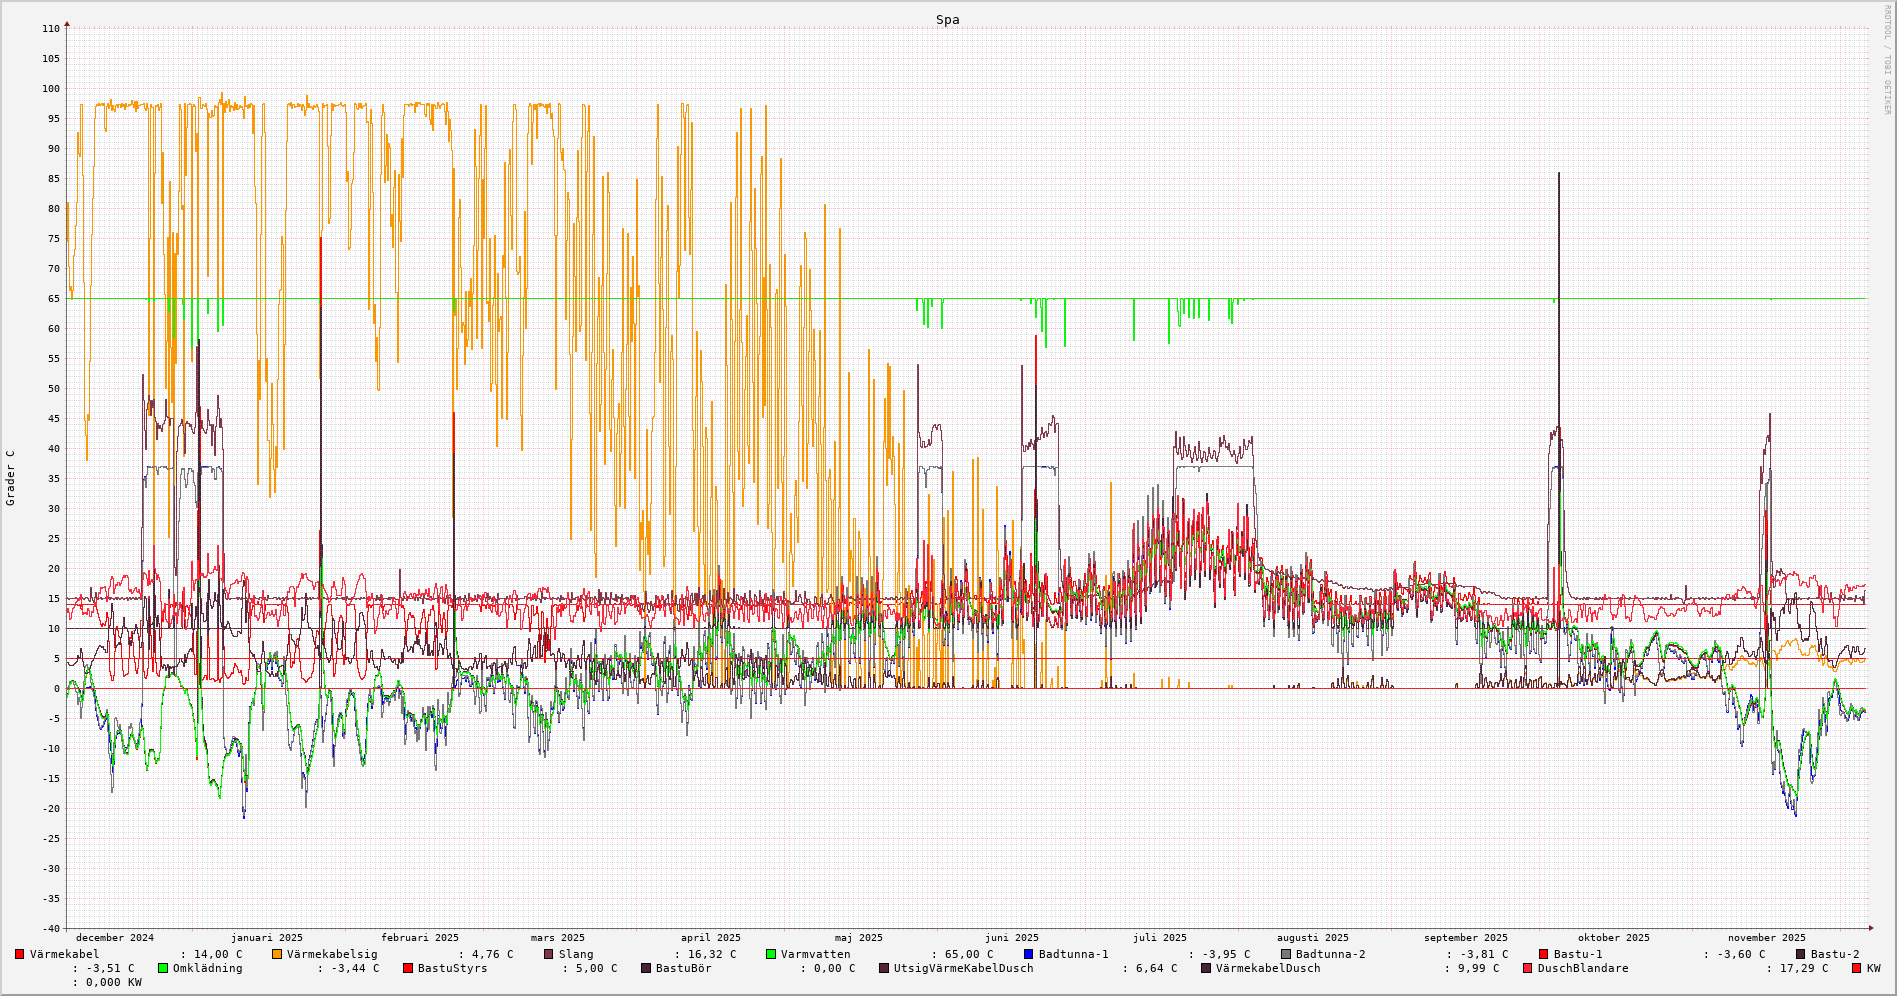Screen dimensions: 1897x996
Task: Click the UtsigVärmeKabelDusch legend label
Action: (963, 968)
